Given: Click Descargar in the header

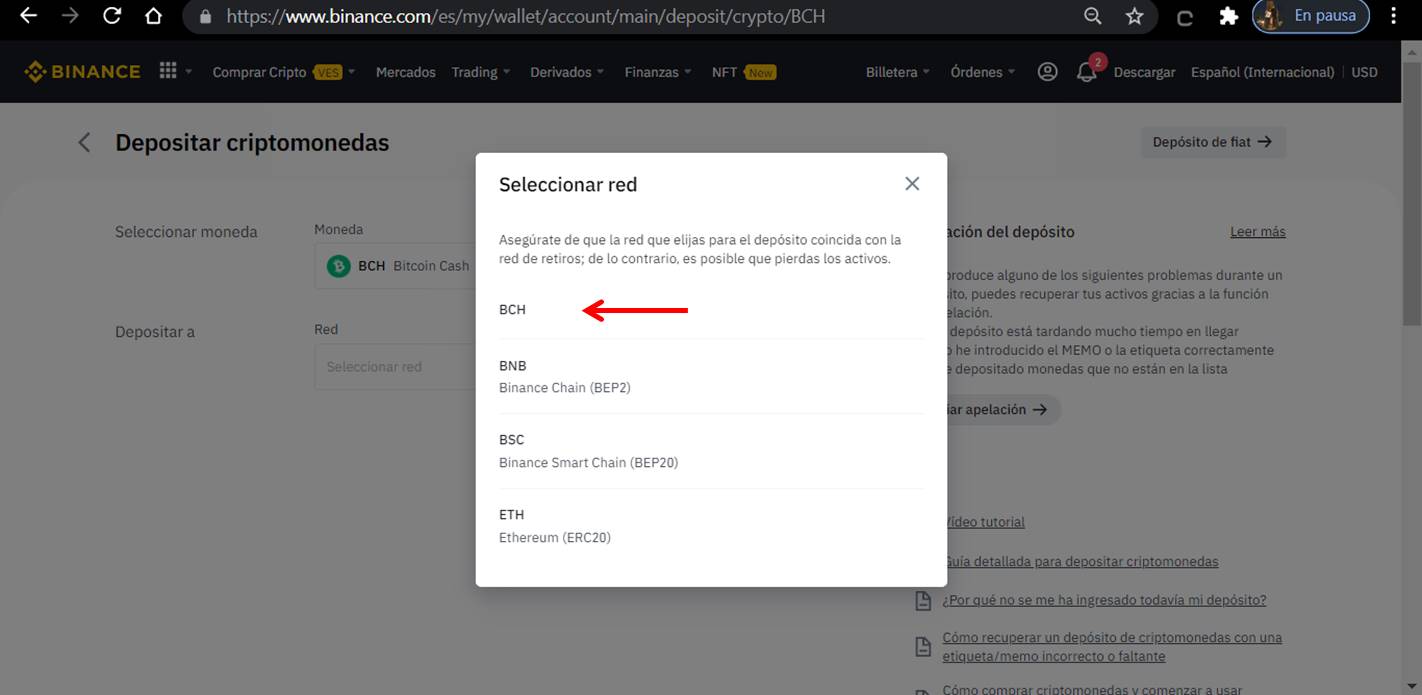Looking at the screenshot, I should tap(1144, 72).
